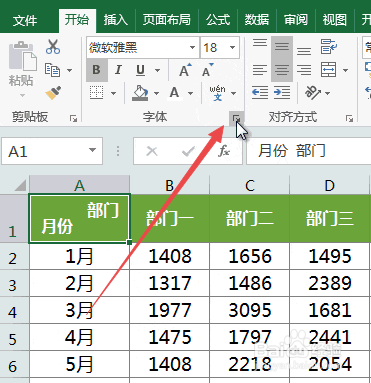Toggle Italic formatting

[x=118, y=70]
